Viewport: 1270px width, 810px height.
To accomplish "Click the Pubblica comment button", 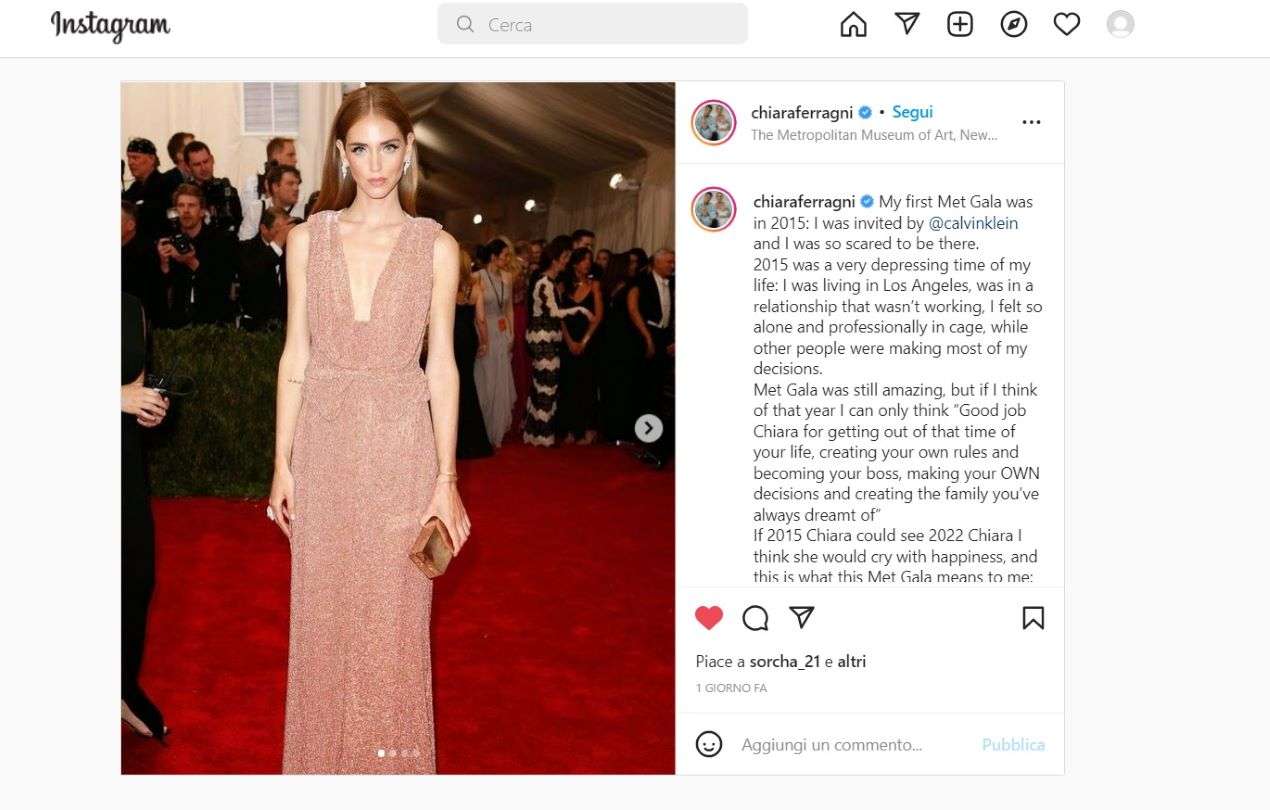I will 1013,744.
